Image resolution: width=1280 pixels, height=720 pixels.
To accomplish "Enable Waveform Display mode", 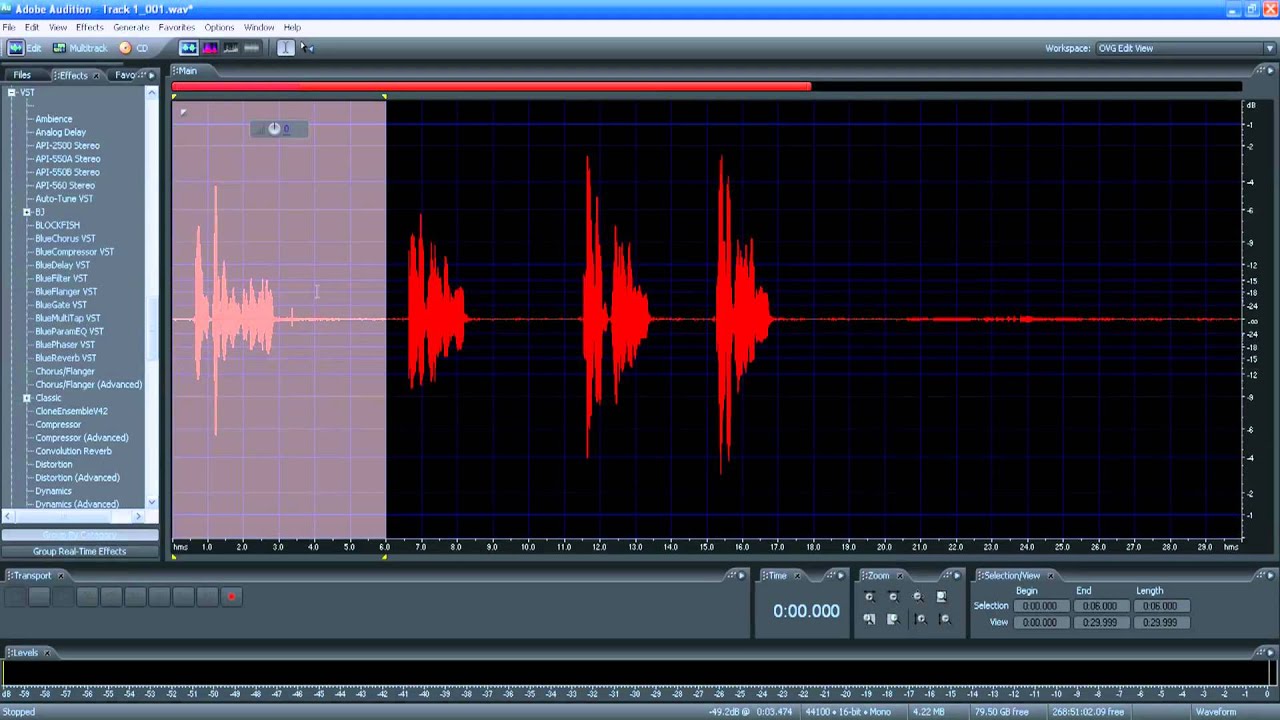I will point(188,48).
